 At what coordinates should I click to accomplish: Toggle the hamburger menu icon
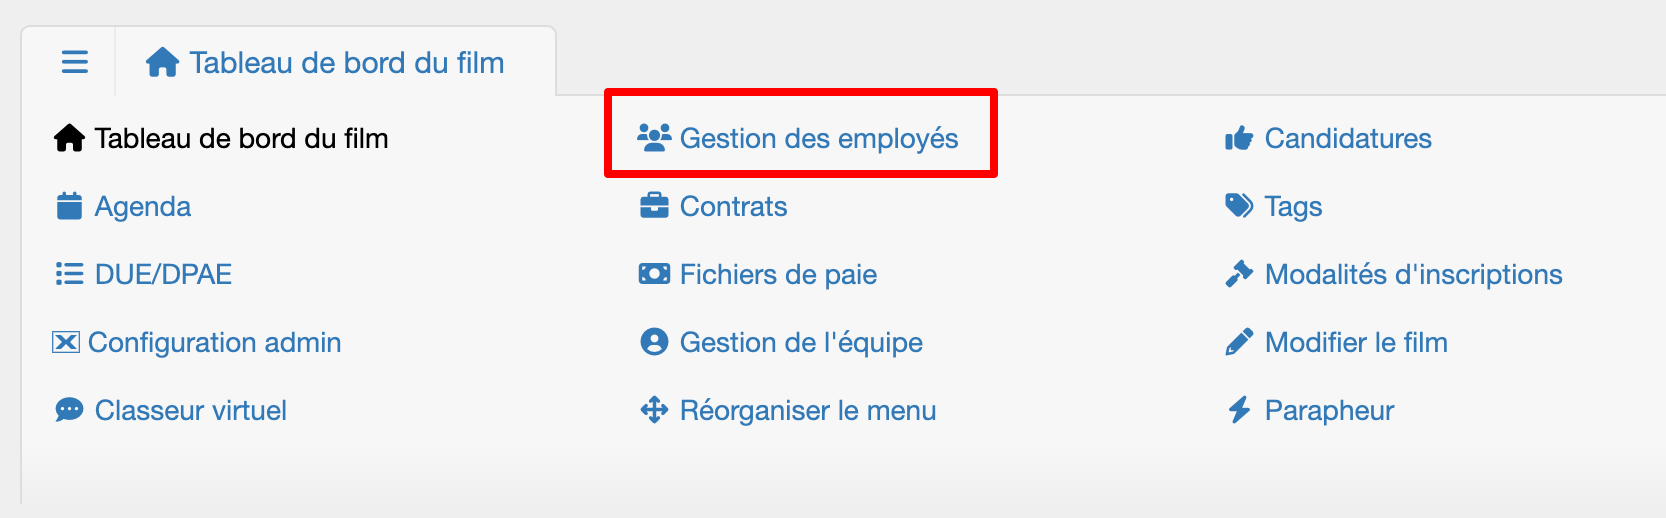(x=75, y=62)
